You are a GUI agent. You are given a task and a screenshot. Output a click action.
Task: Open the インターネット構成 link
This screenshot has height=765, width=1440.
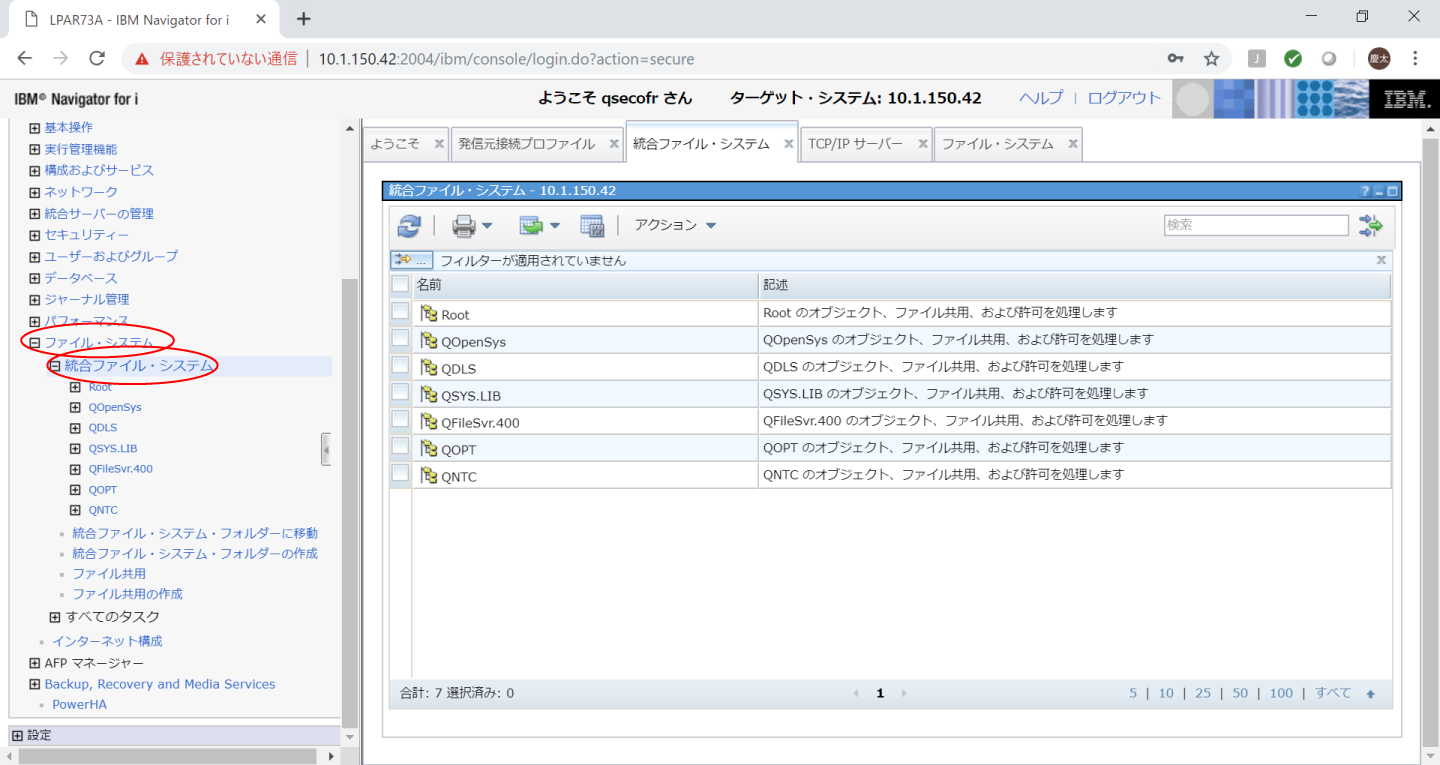(x=107, y=641)
